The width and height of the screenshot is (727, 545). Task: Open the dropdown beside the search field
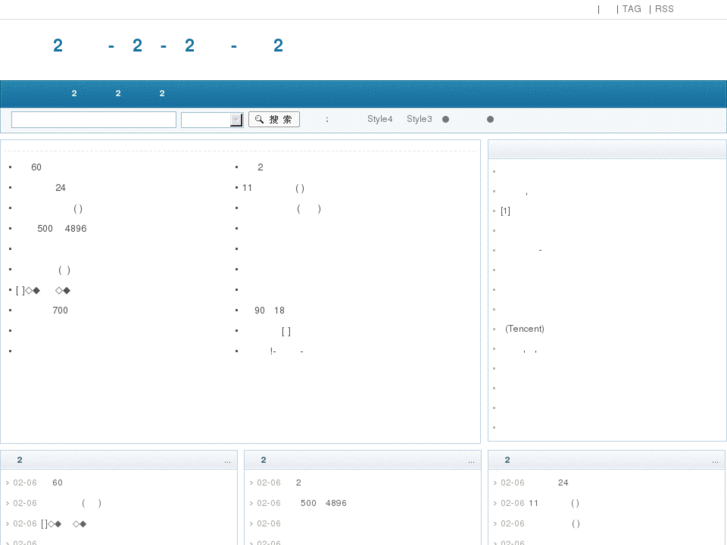(236, 120)
